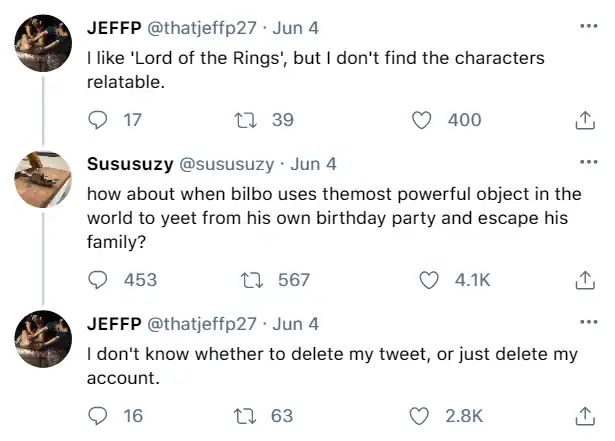Open more options on JEFFP's last tweet
Image resolution: width=615 pixels, height=441 pixels.
[x=588, y=322]
